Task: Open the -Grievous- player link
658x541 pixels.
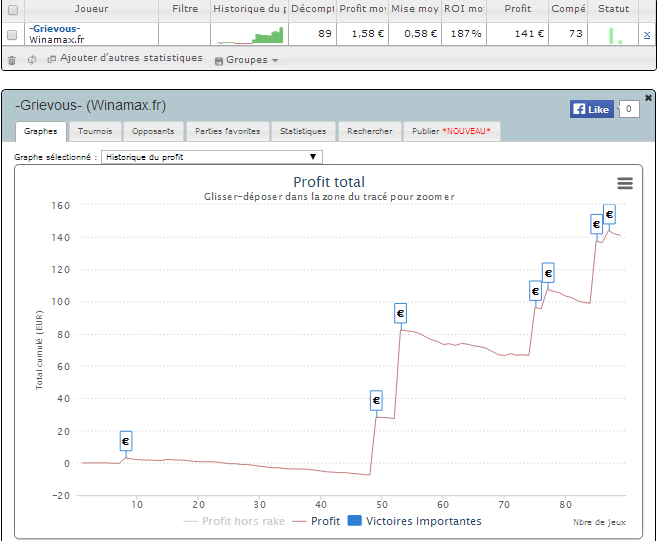Action: coord(55,29)
